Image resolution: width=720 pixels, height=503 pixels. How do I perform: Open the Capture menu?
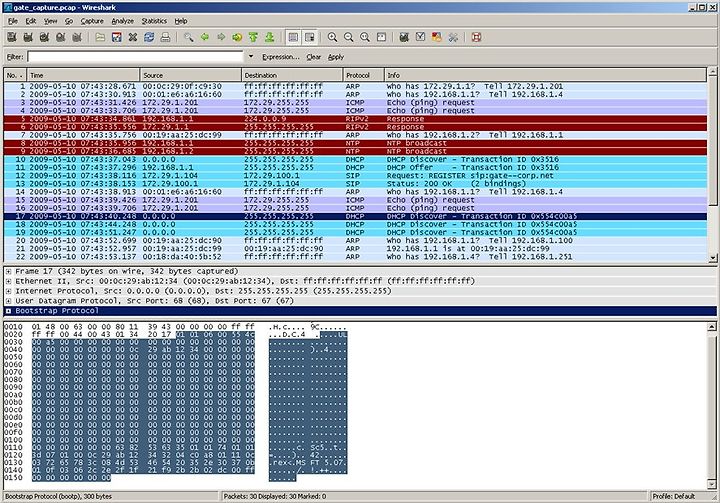[92, 21]
